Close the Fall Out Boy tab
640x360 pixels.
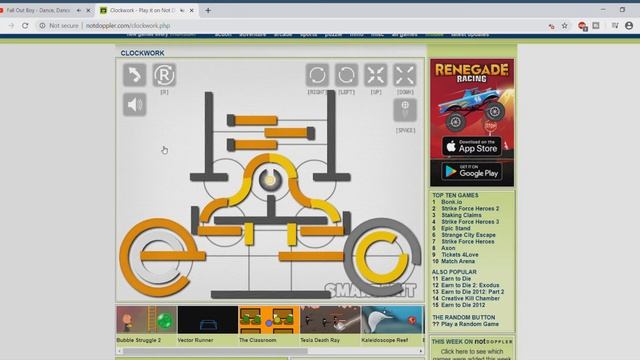pos(88,11)
